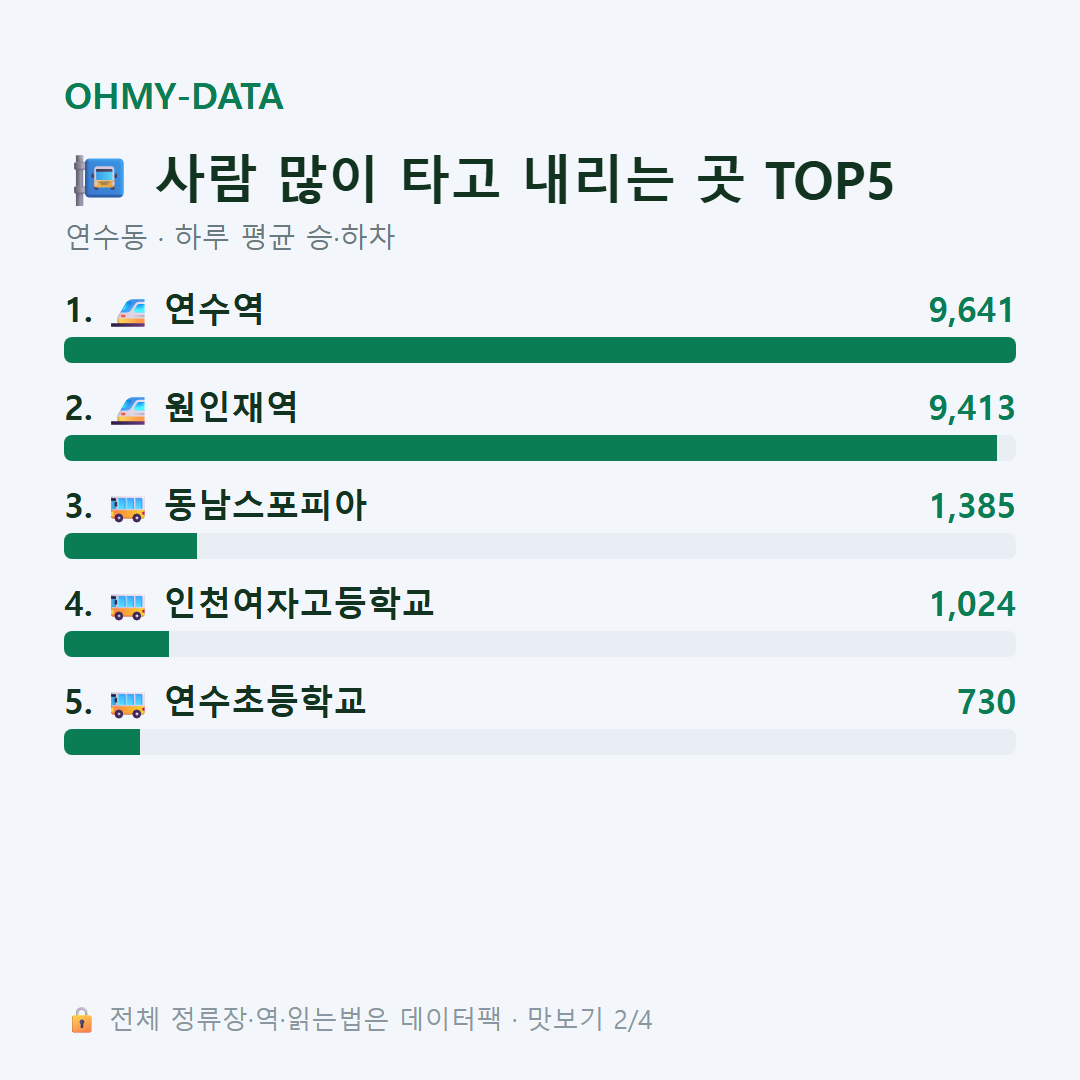Viewport: 1080px width, 1080px height.
Task: Click the green progress bar under 연수역
Action: pyautogui.click(x=540, y=350)
